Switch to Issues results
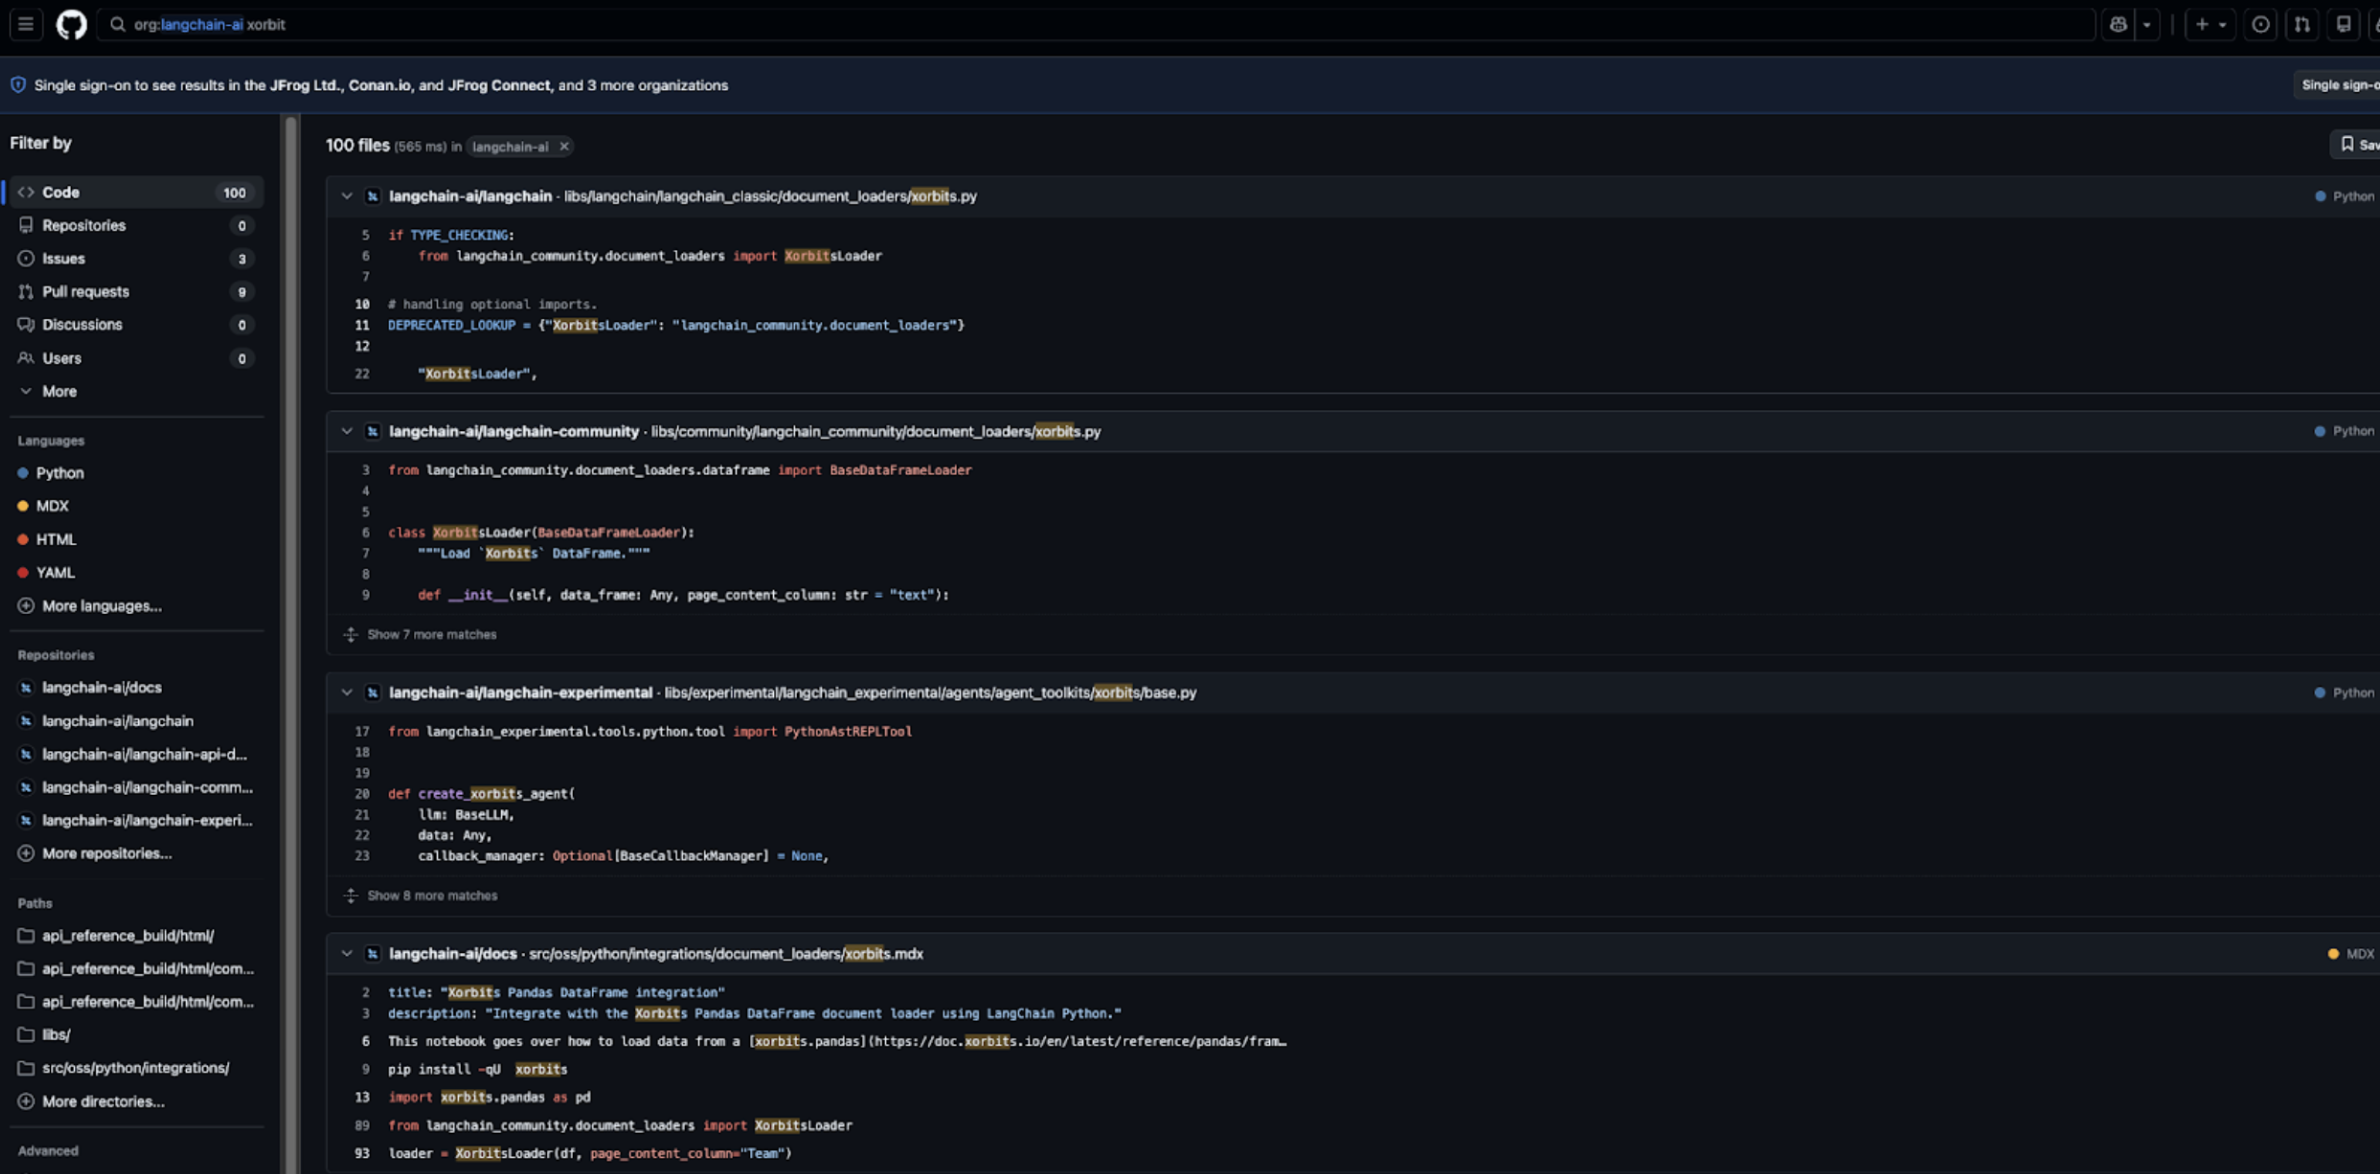Image resolution: width=2380 pixels, height=1174 pixels. [63, 258]
